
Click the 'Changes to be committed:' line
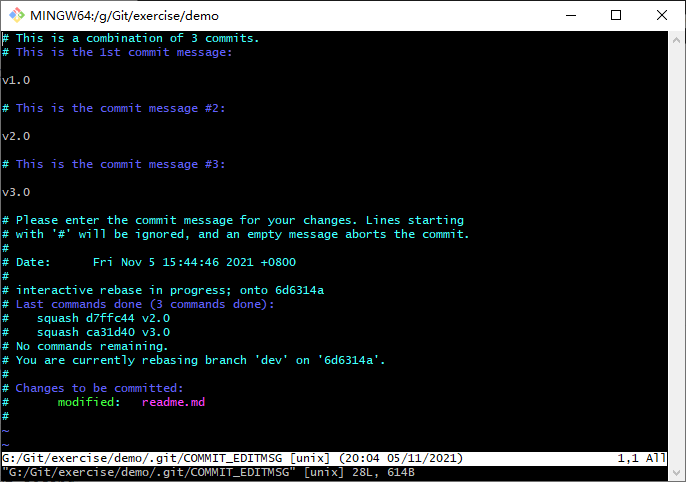click(x=93, y=388)
